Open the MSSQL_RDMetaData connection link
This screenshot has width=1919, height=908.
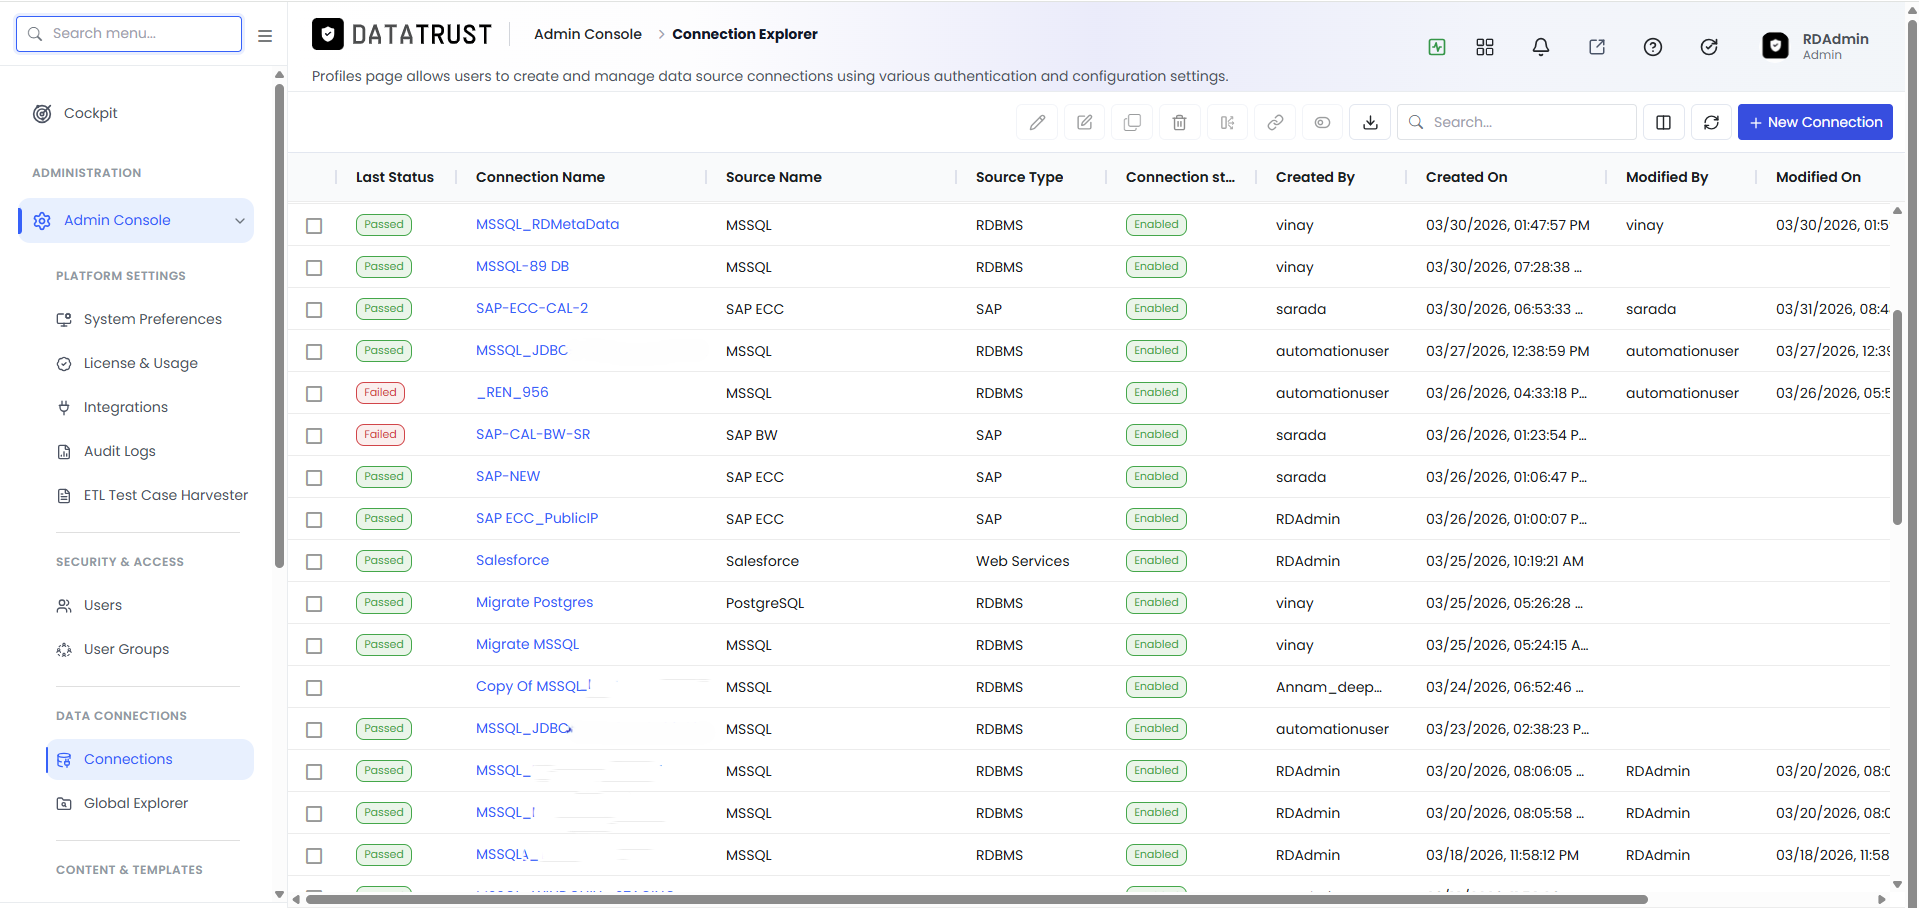547,224
